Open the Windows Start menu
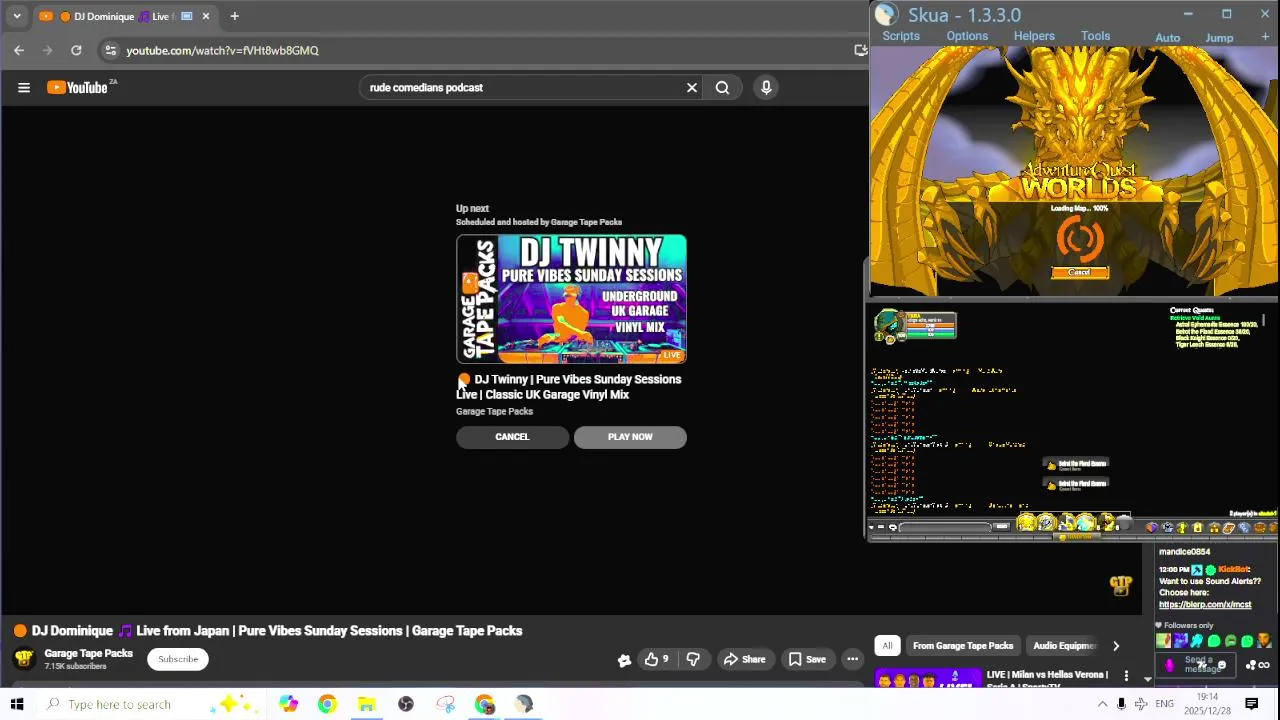 point(17,704)
